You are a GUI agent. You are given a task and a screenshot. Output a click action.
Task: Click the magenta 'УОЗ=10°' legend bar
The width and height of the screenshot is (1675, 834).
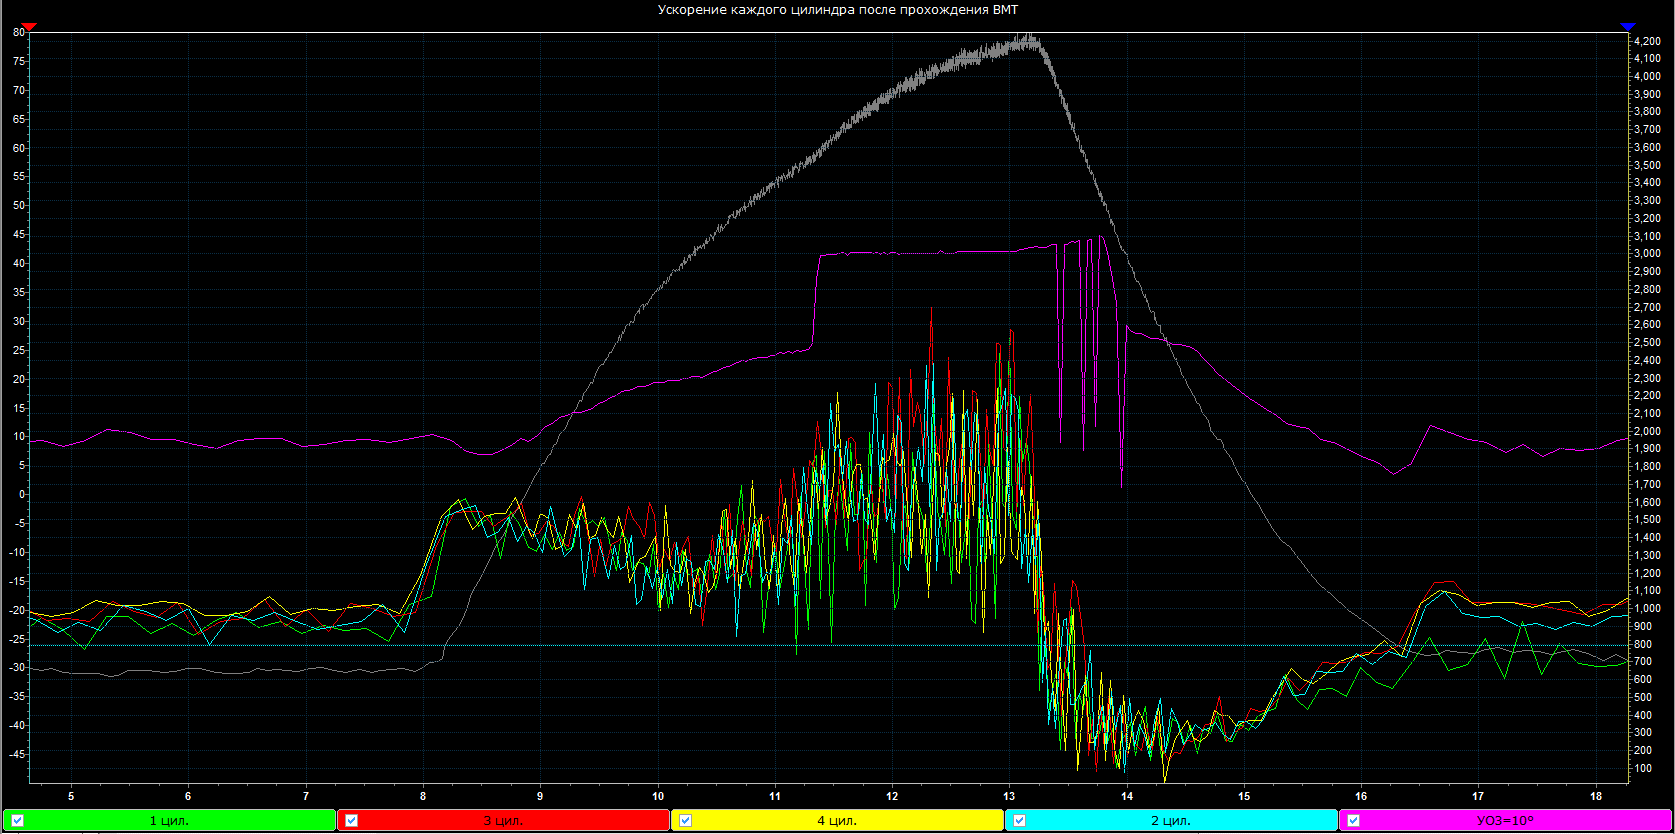click(x=1505, y=820)
